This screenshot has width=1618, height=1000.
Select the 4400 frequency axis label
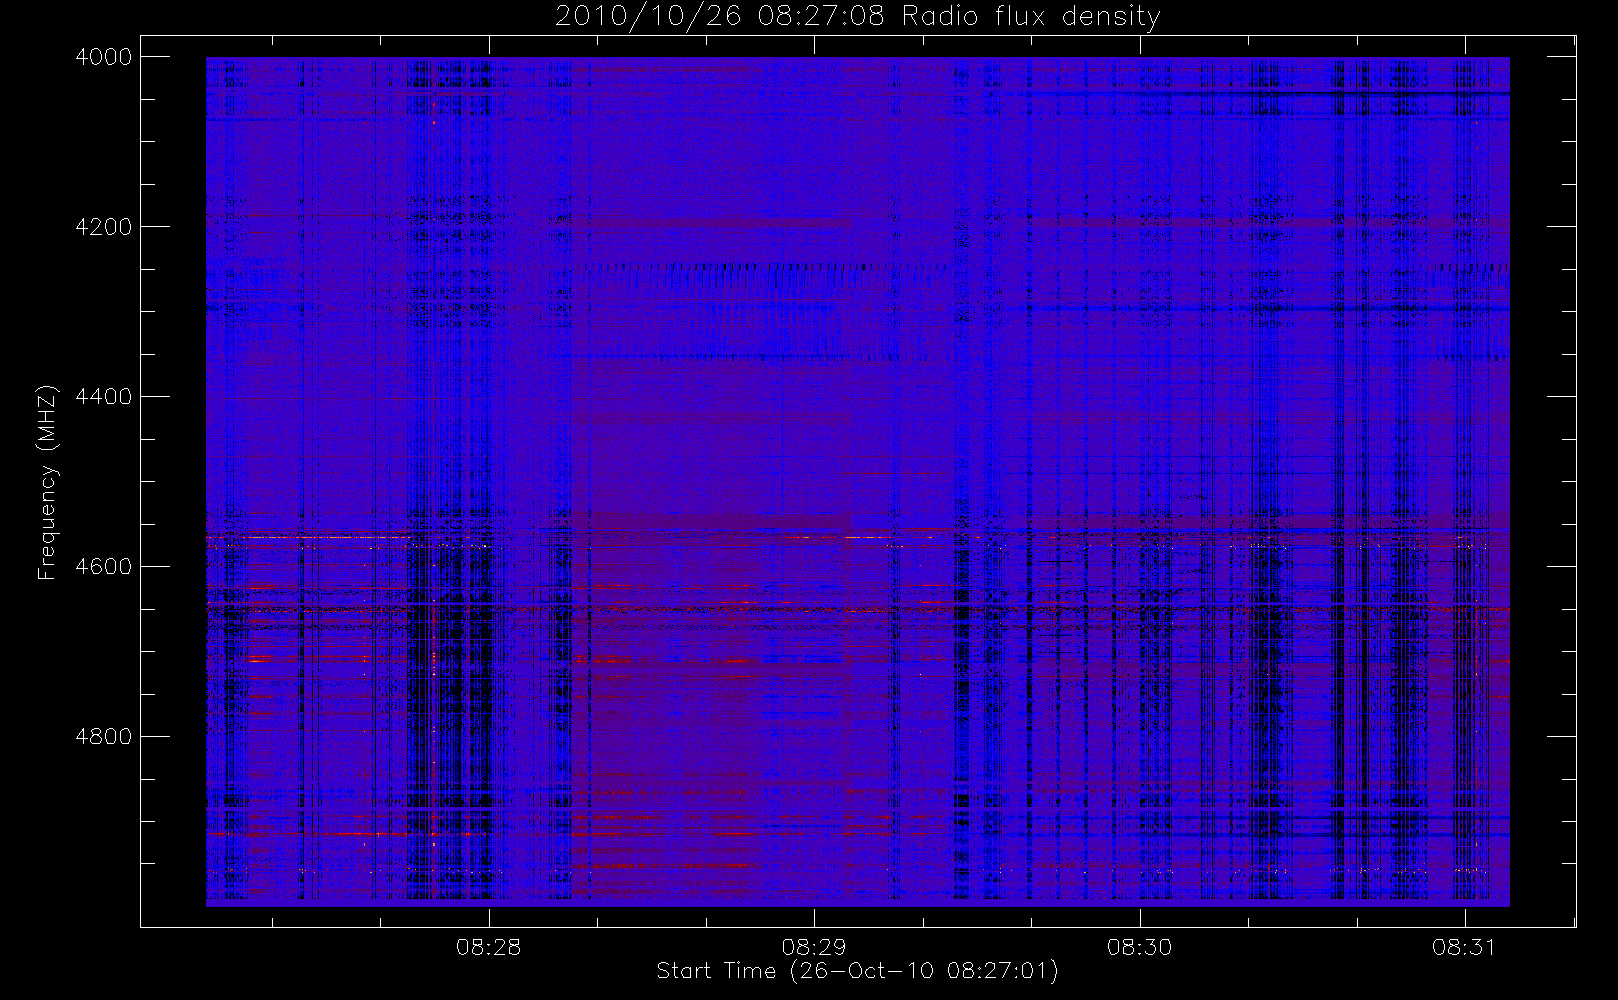coord(104,397)
